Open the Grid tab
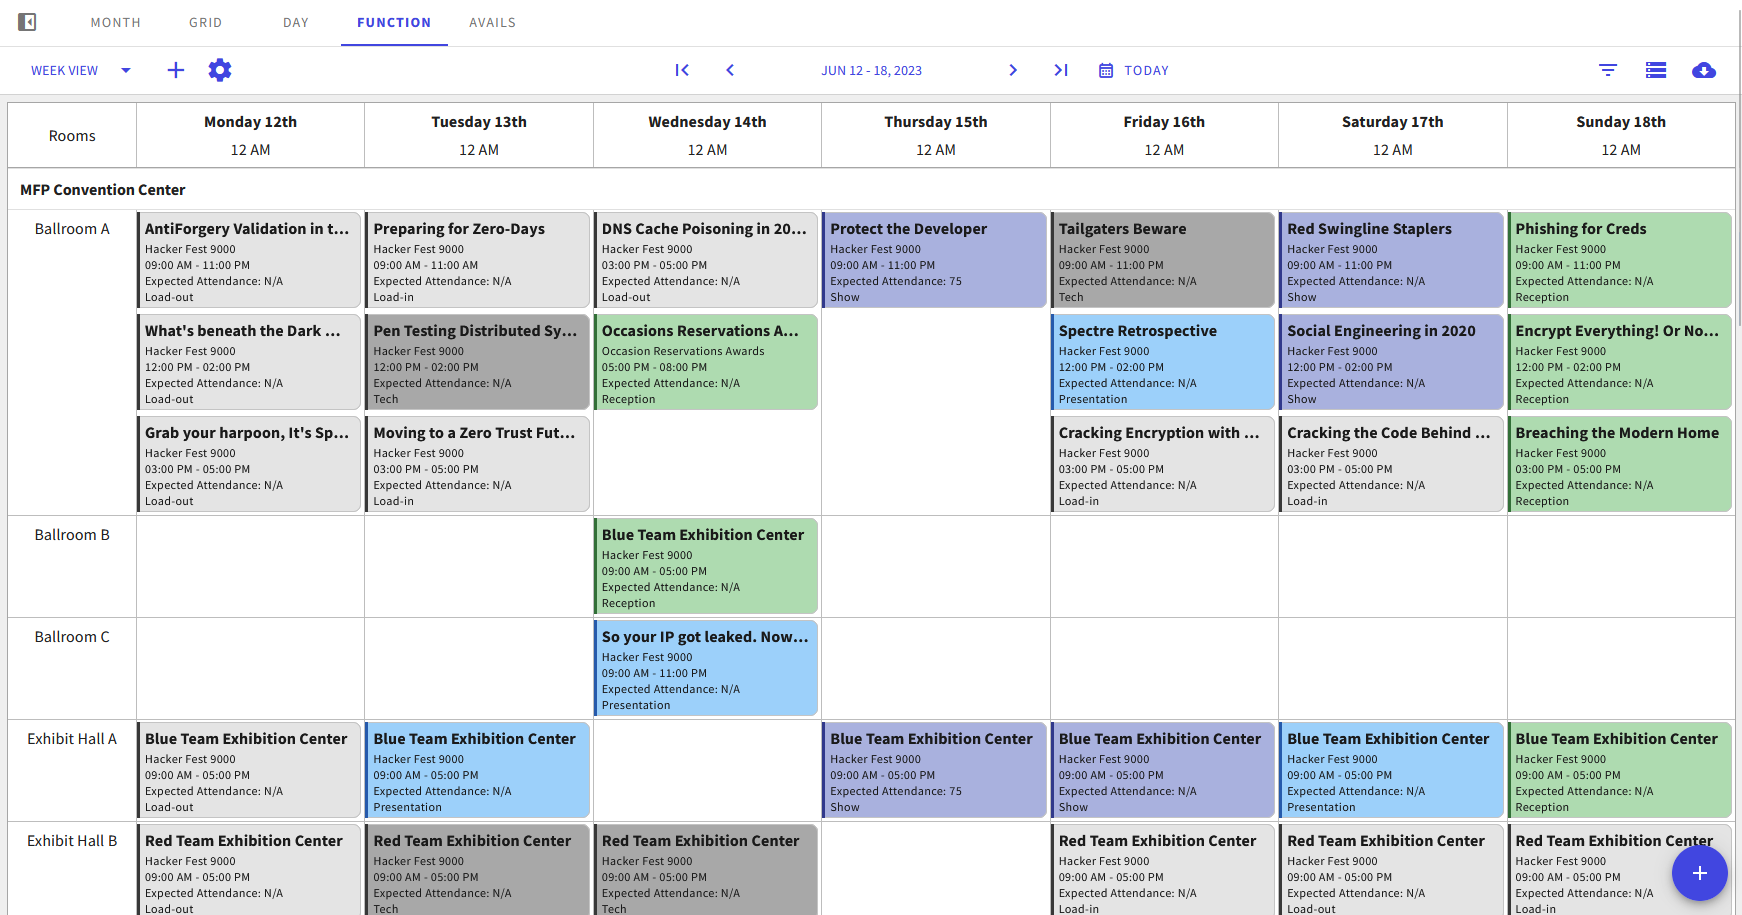Screen dimensions: 1742x915 click(206, 23)
